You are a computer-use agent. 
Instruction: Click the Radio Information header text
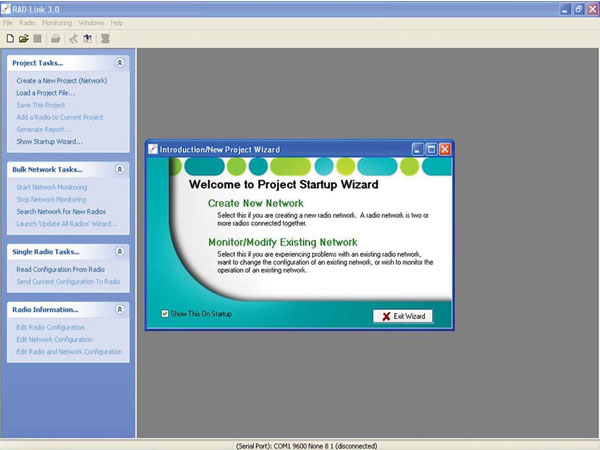[45, 310]
